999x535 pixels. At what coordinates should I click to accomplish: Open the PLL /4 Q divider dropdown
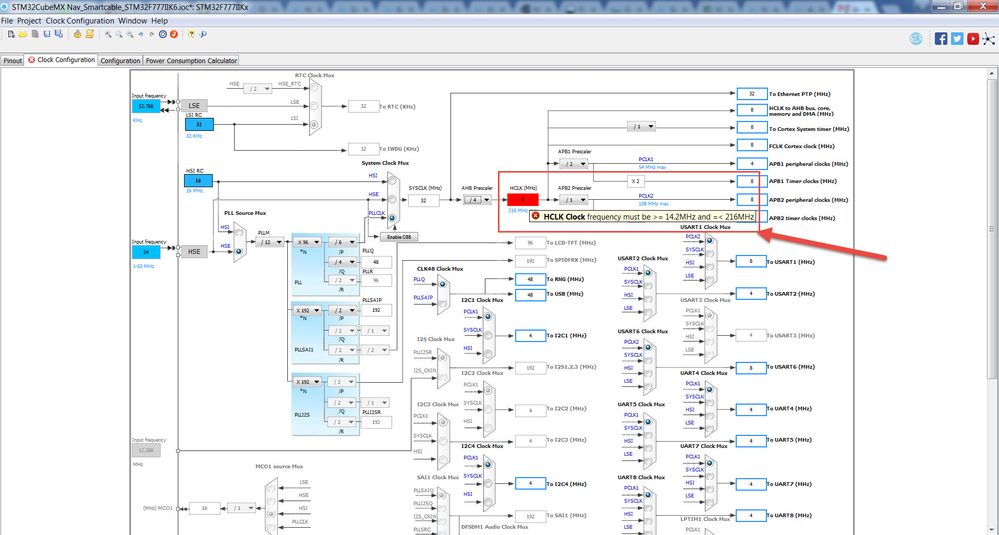(342, 262)
